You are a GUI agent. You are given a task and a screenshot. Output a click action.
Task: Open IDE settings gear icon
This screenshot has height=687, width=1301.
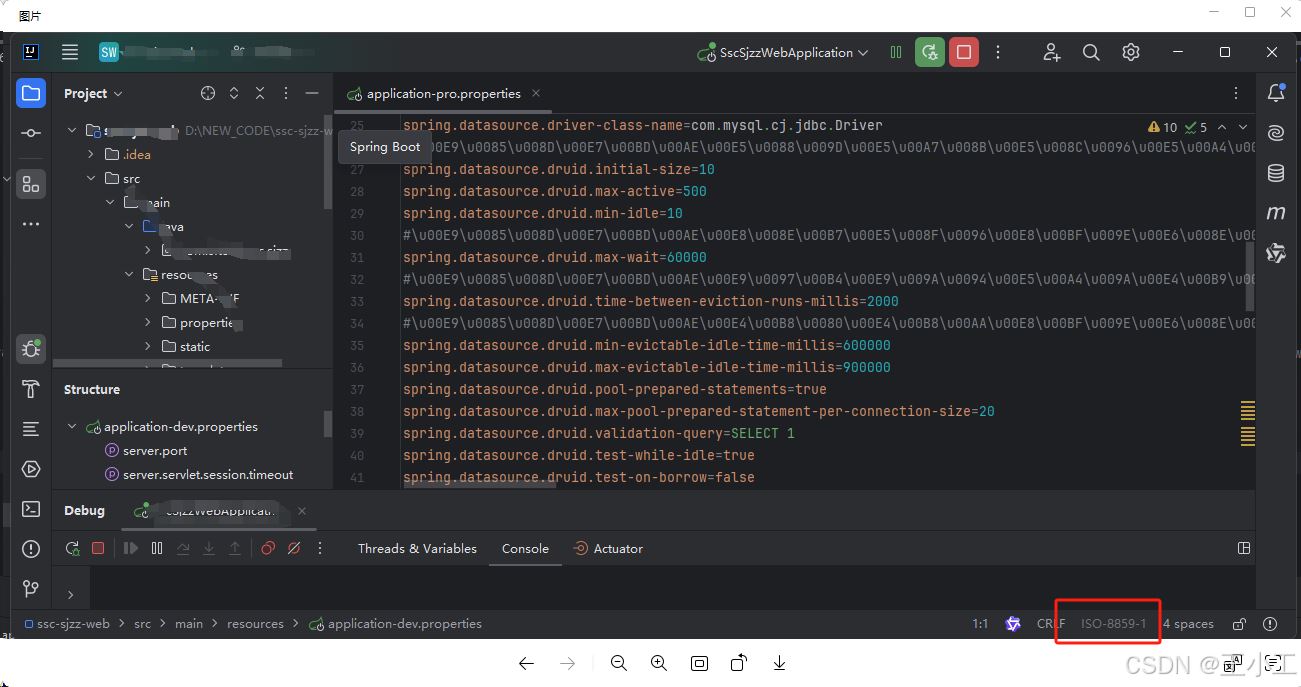[1131, 53]
